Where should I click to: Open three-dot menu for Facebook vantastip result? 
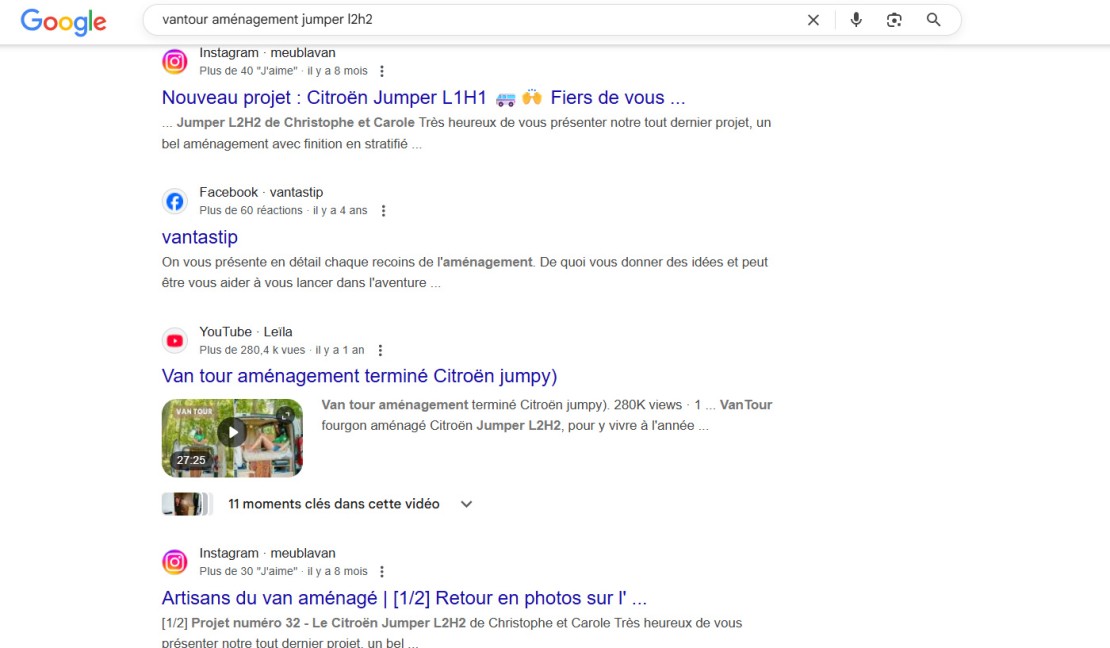click(x=383, y=210)
